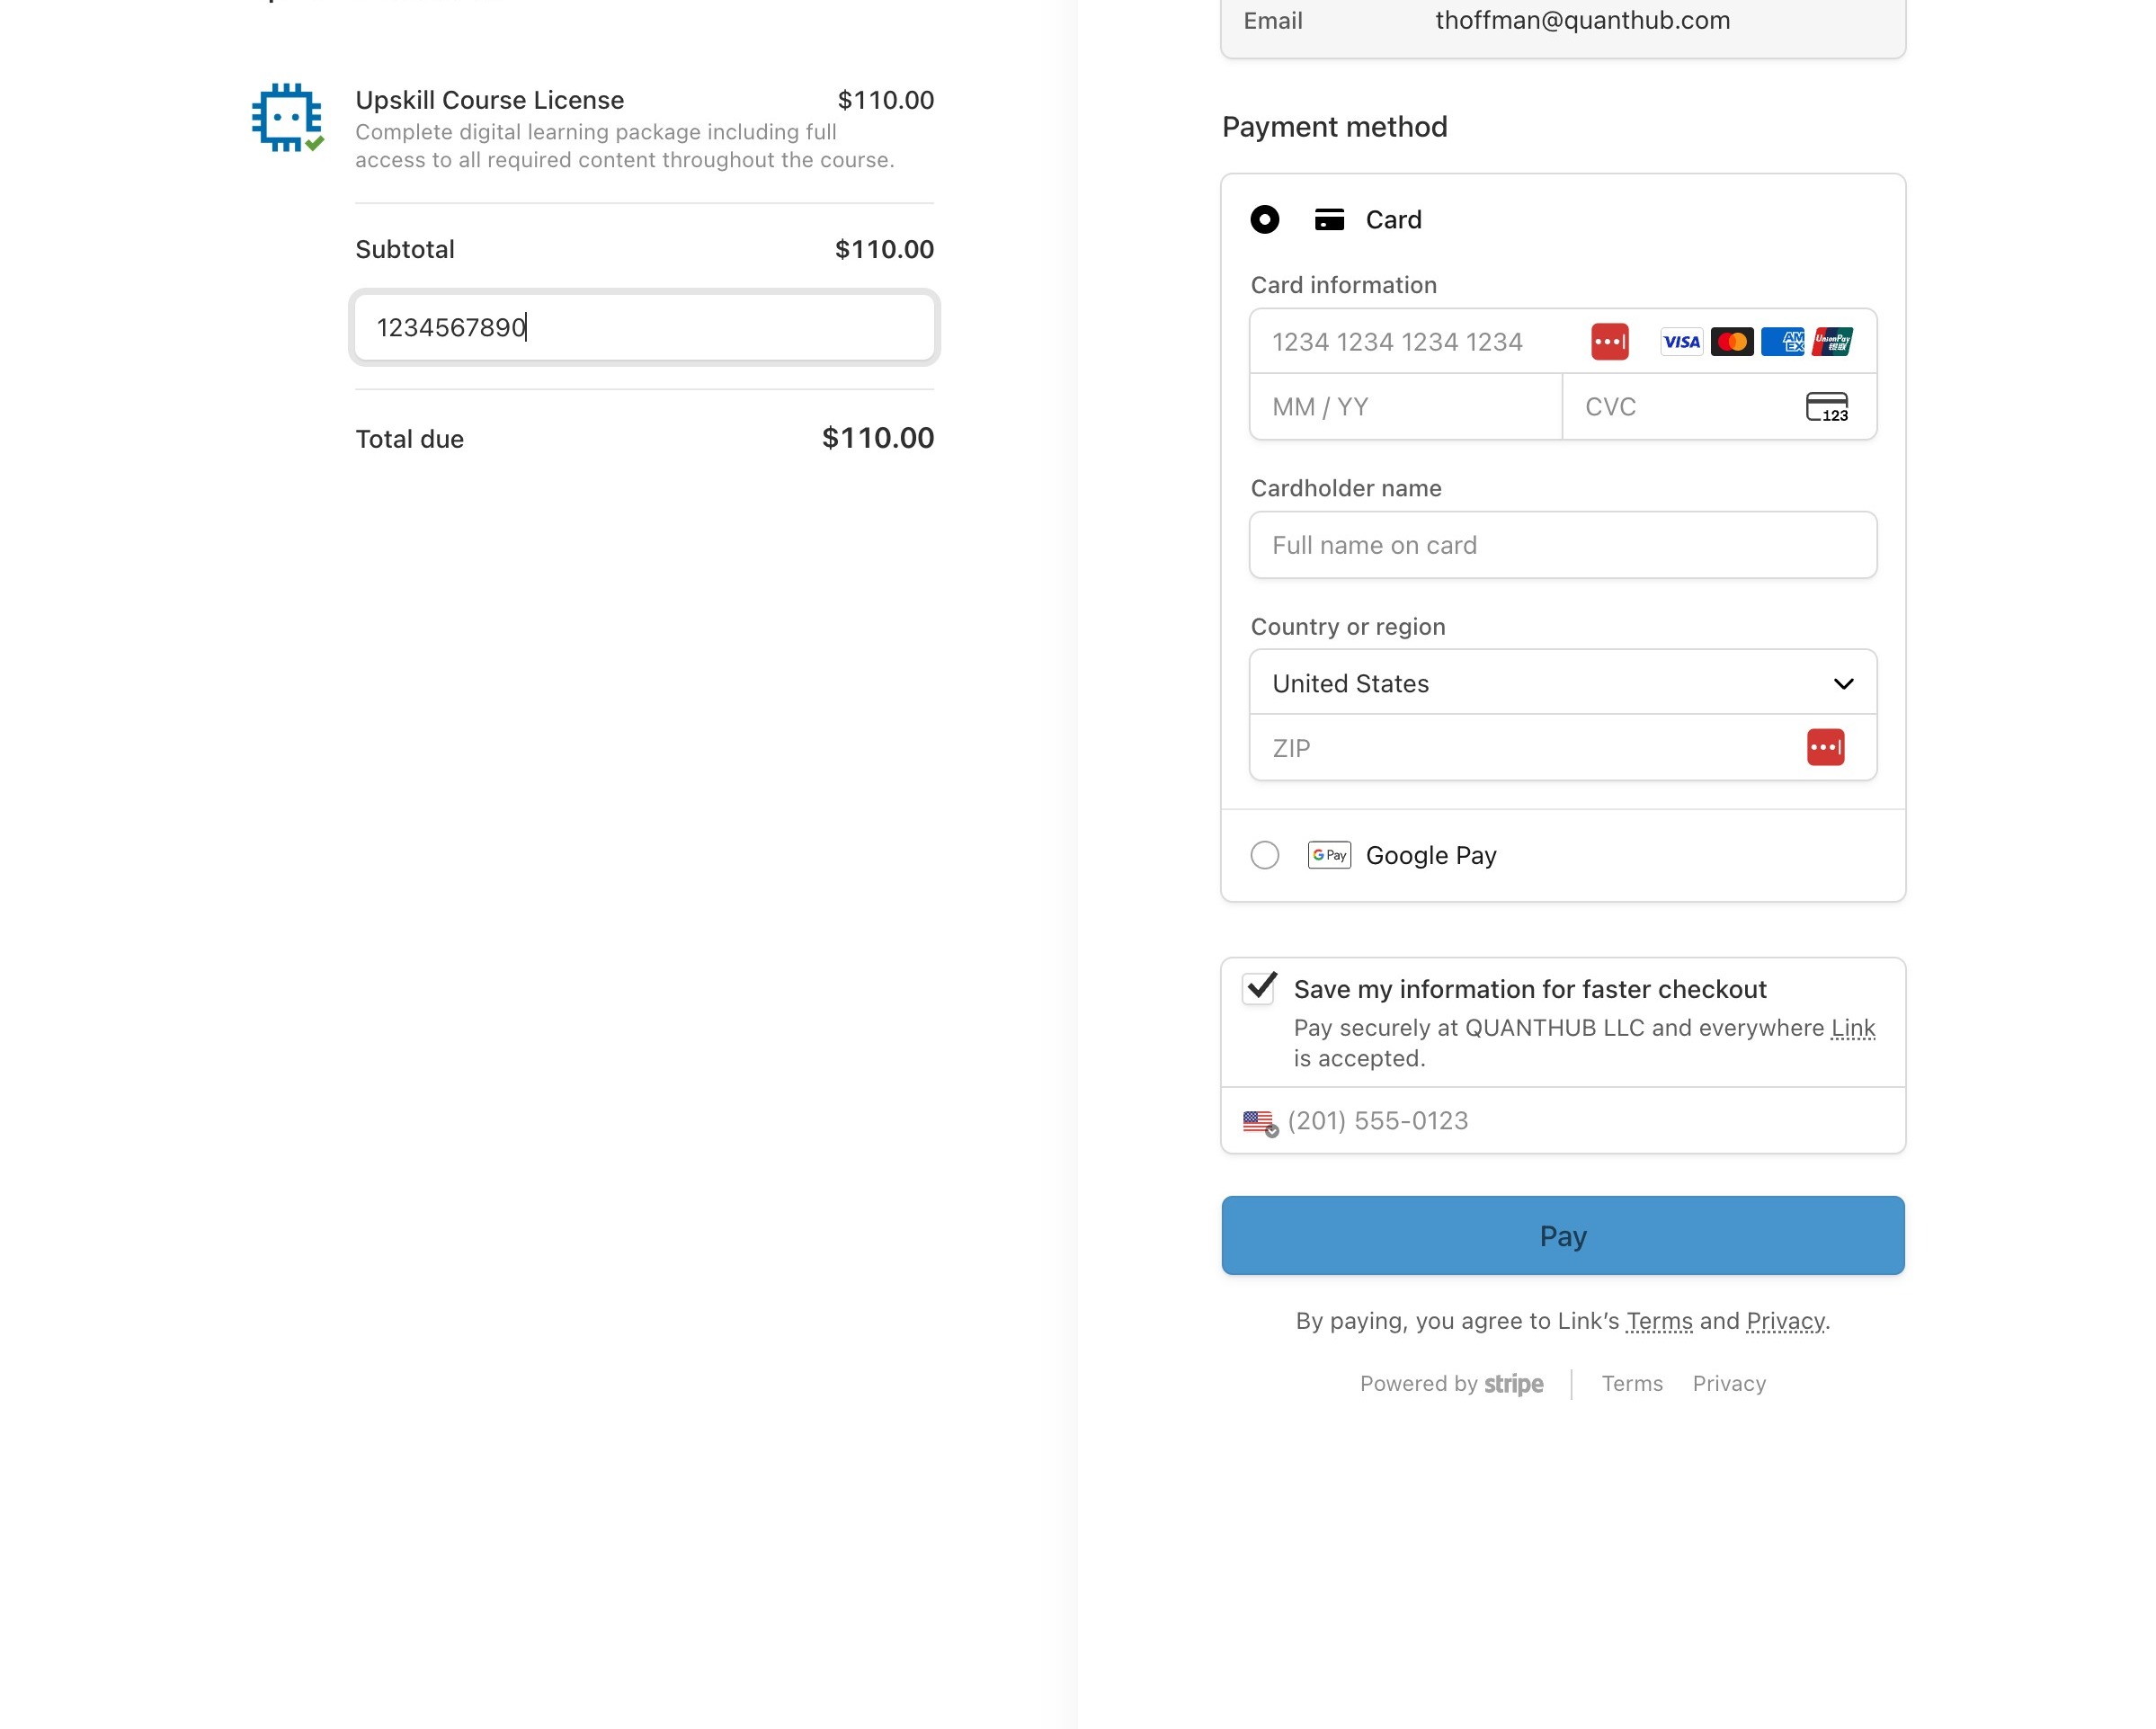
Task: Click the Mastercard logo icon
Action: tap(1731, 342)
